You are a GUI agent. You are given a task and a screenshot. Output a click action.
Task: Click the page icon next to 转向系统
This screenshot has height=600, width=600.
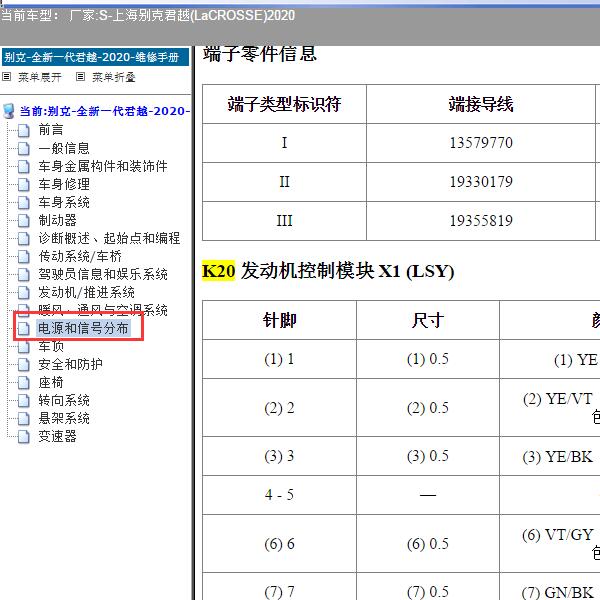click(24, 400)
